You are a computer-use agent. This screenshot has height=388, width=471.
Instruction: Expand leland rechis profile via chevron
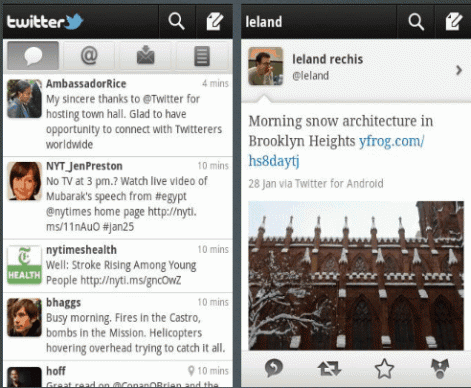click(459, 70)
